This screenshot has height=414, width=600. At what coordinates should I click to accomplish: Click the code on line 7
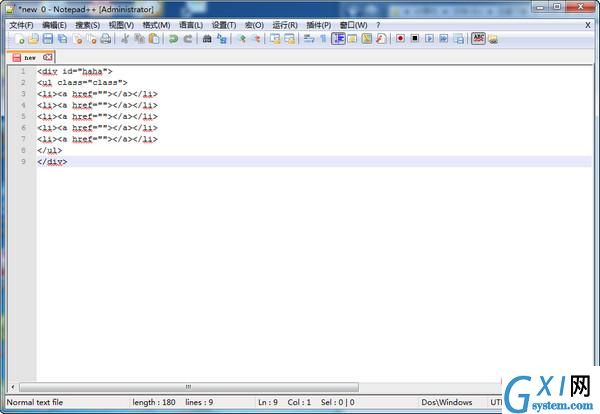(x=97, y=139)
